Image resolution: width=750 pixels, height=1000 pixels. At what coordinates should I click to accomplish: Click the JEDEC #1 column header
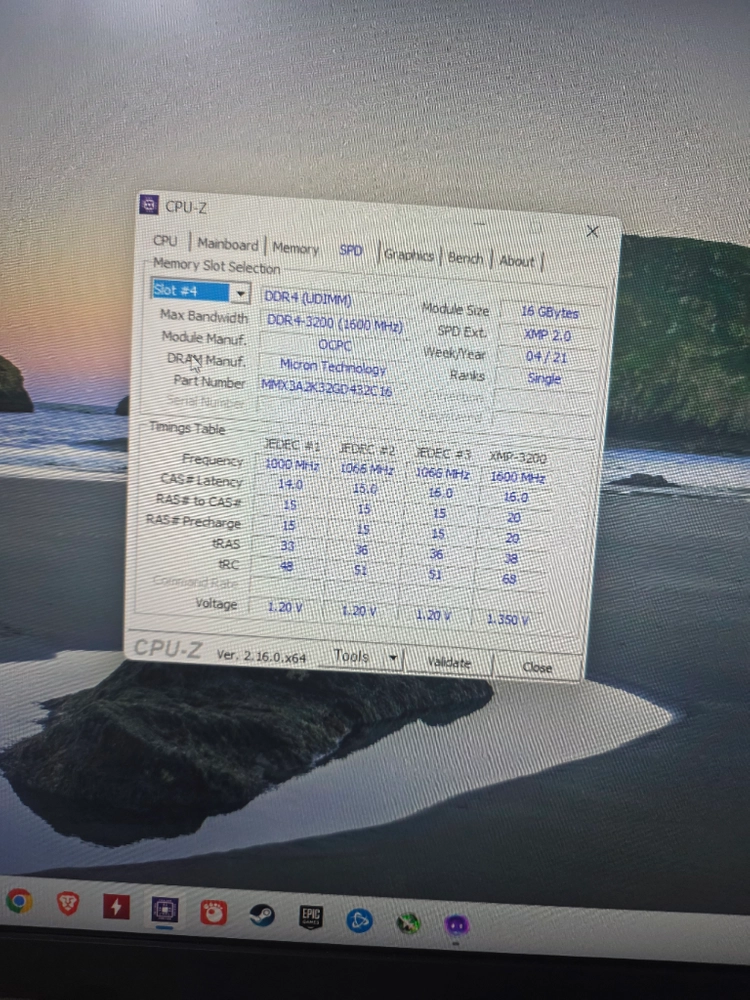[x=292, y=445]
